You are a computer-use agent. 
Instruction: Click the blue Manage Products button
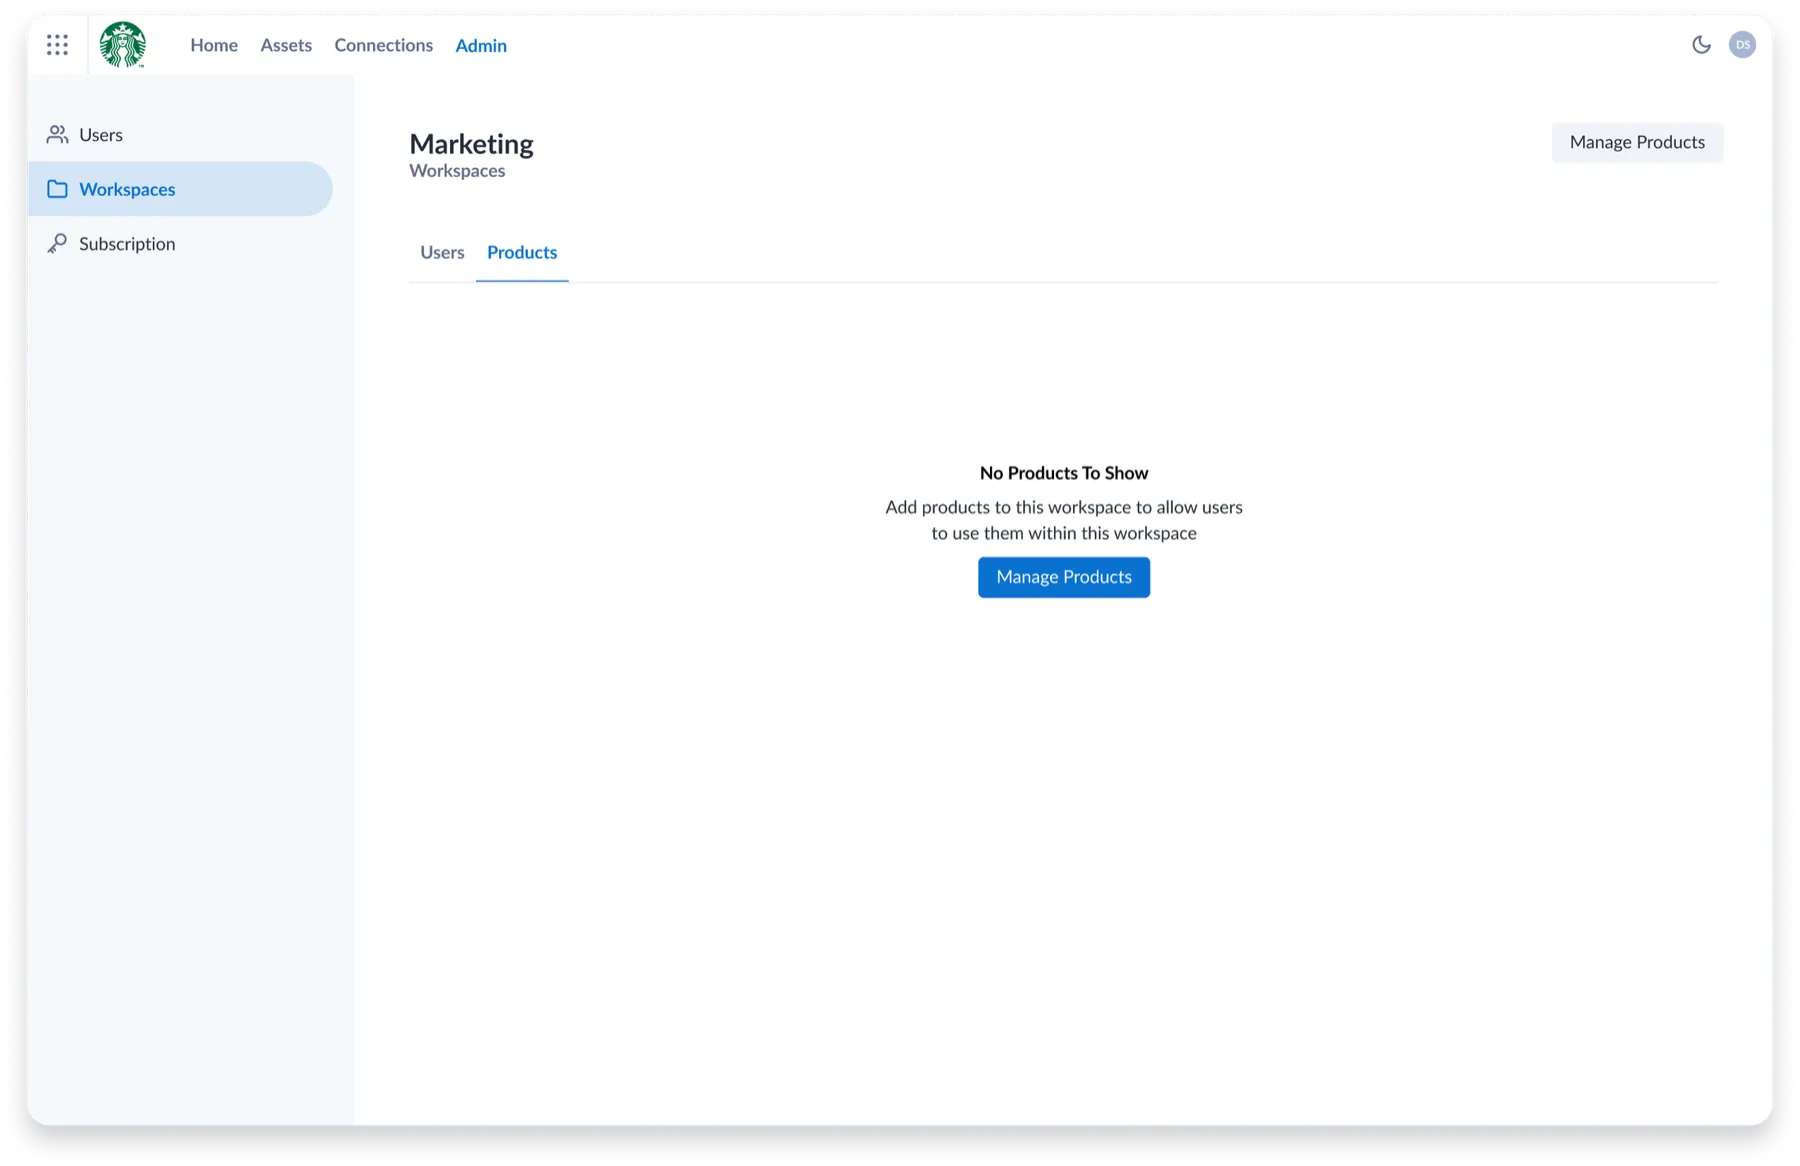click(1064, 577)
